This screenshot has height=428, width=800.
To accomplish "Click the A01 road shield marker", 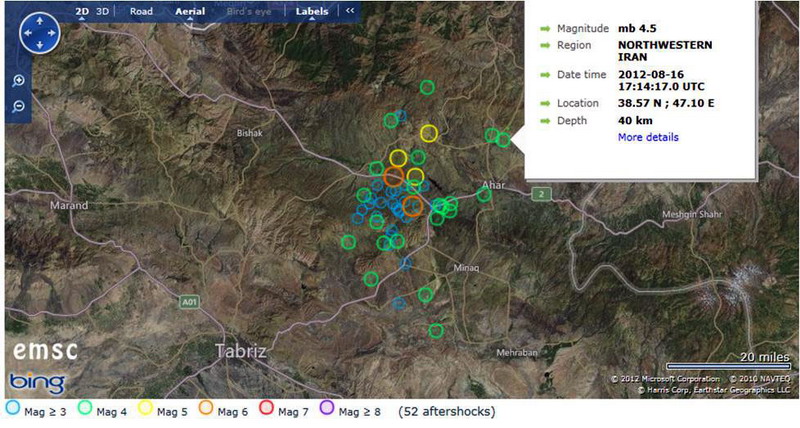I will pyautogui.click(x=190, y=300).
